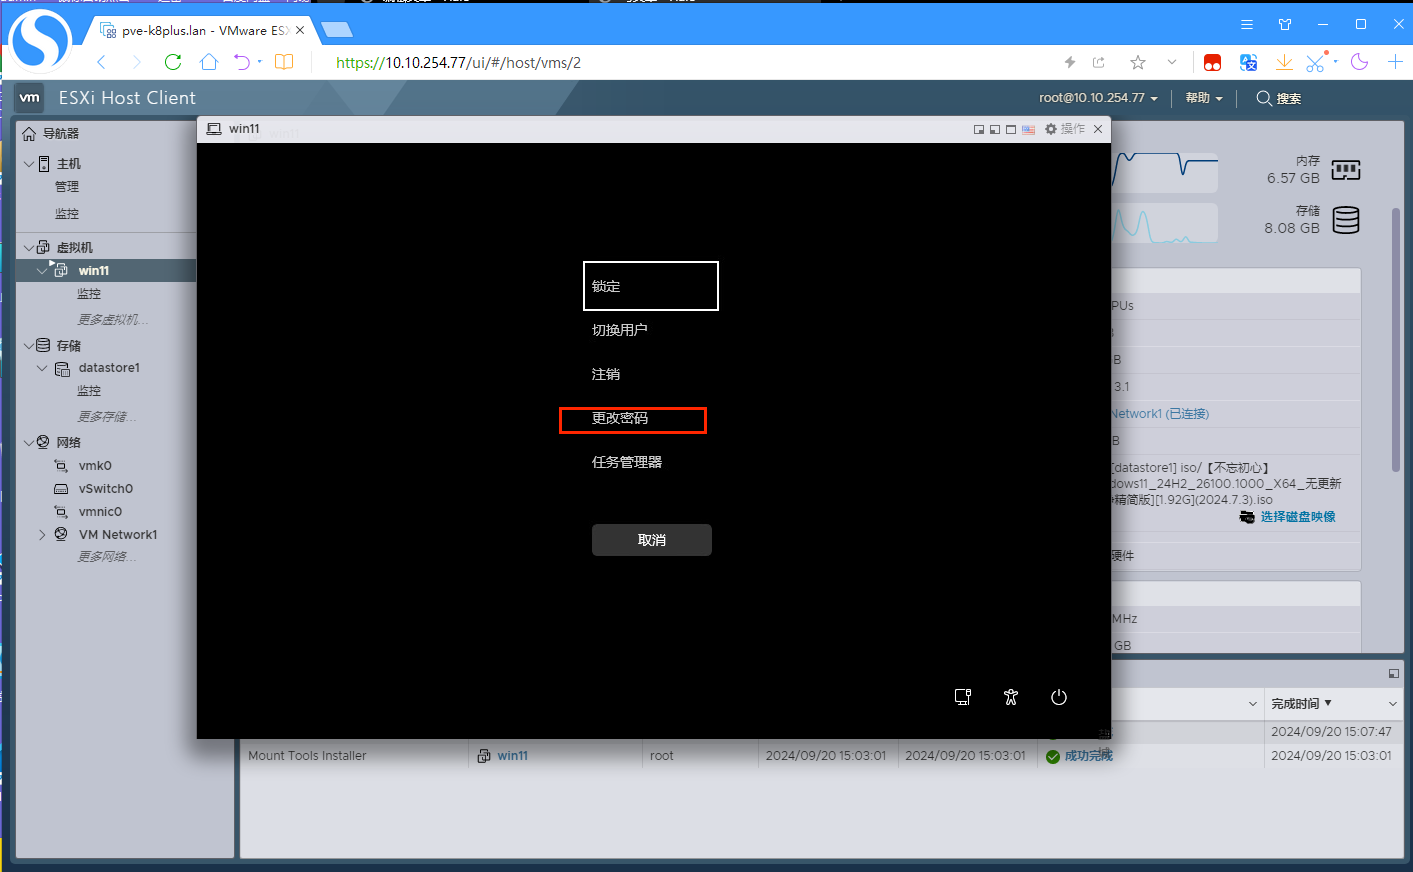Select 注销 option

pos(606,374)
